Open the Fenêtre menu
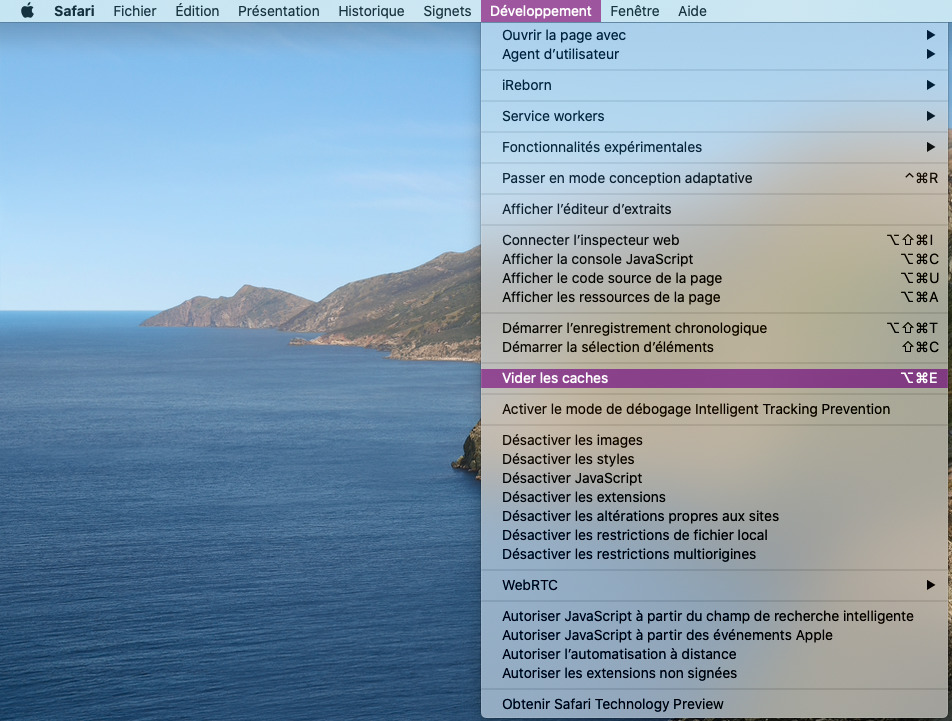Screen dimensions: 952x721 click(x=634, y=11)
